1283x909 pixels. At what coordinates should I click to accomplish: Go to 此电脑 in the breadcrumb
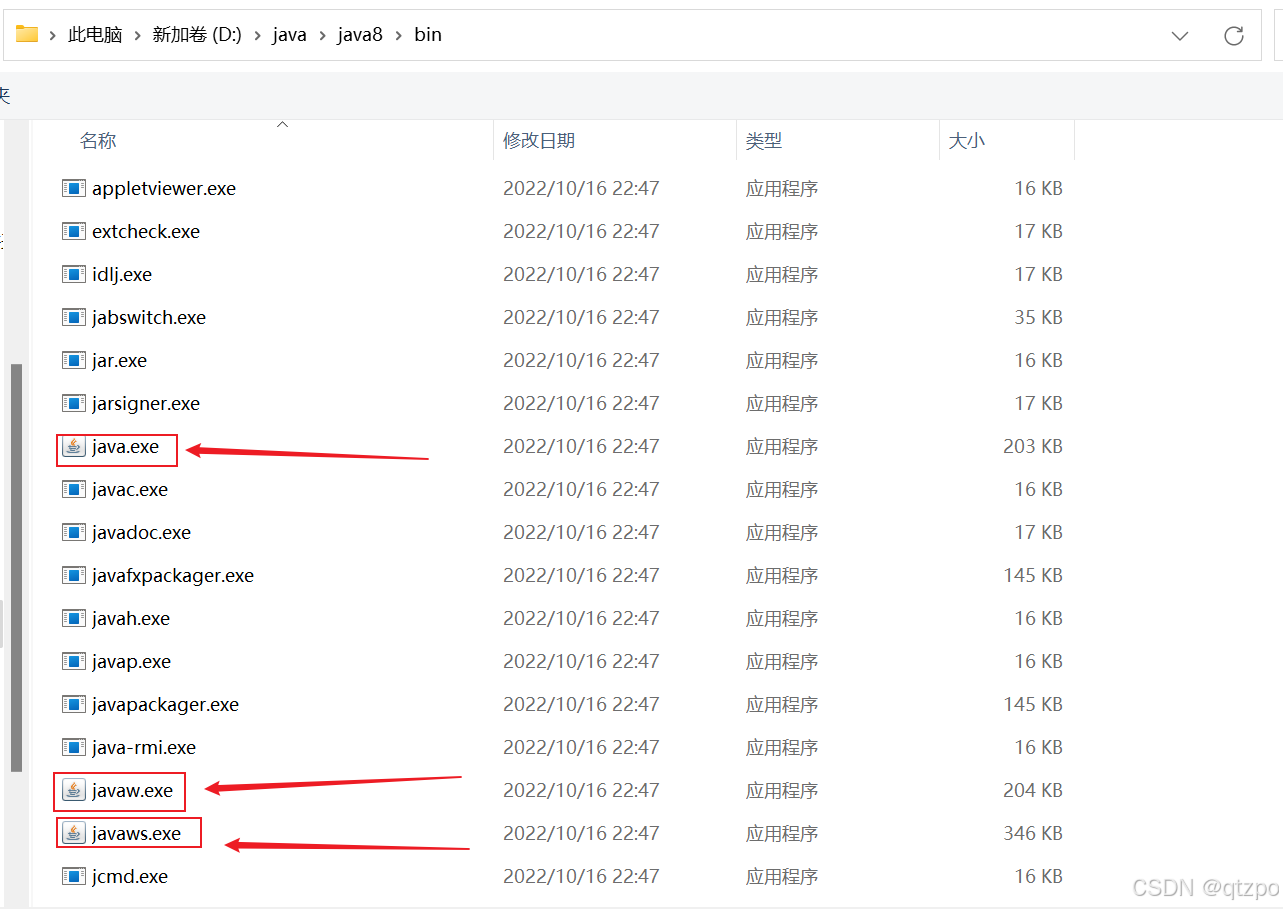point(95,35)
